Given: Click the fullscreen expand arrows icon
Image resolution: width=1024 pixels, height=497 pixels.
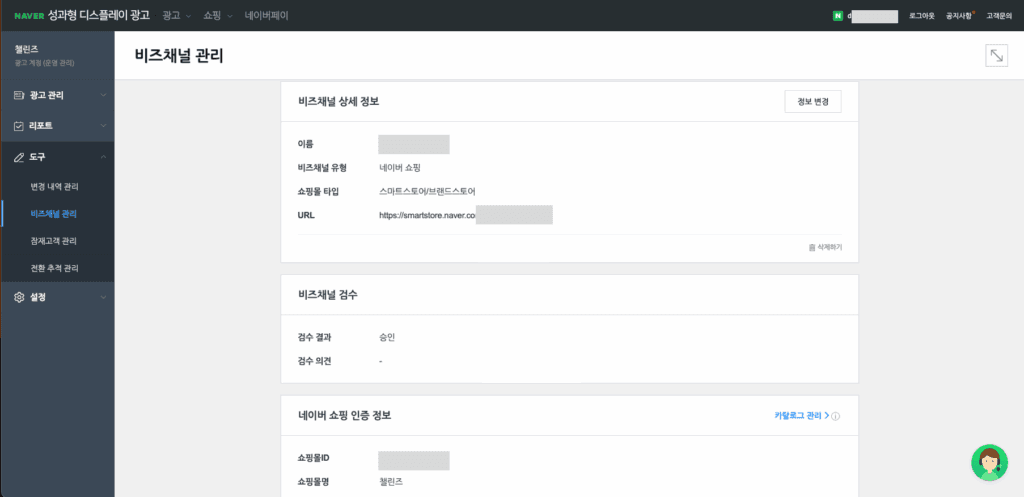Looking at the screenshot, I should click(997, 56).
